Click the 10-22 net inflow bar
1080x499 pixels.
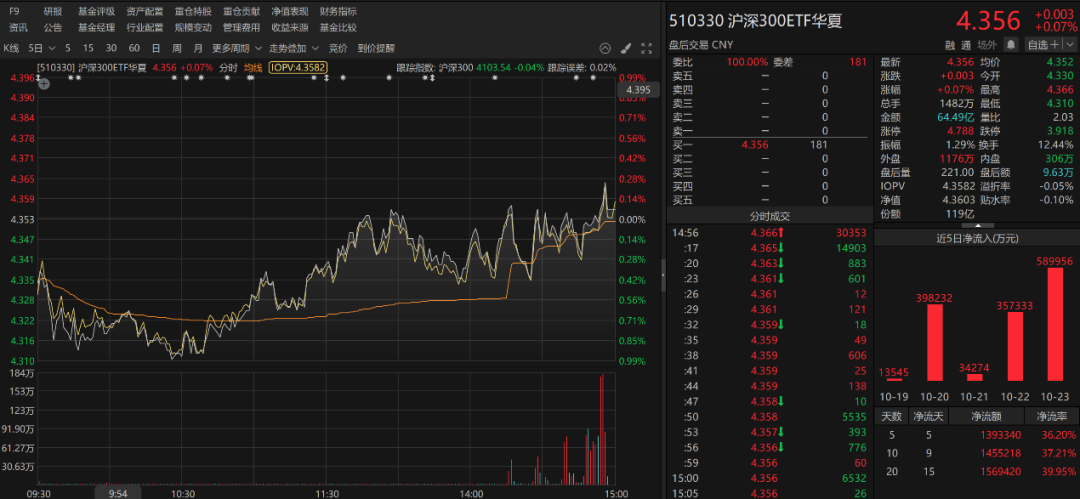[x=1015, y=346]
